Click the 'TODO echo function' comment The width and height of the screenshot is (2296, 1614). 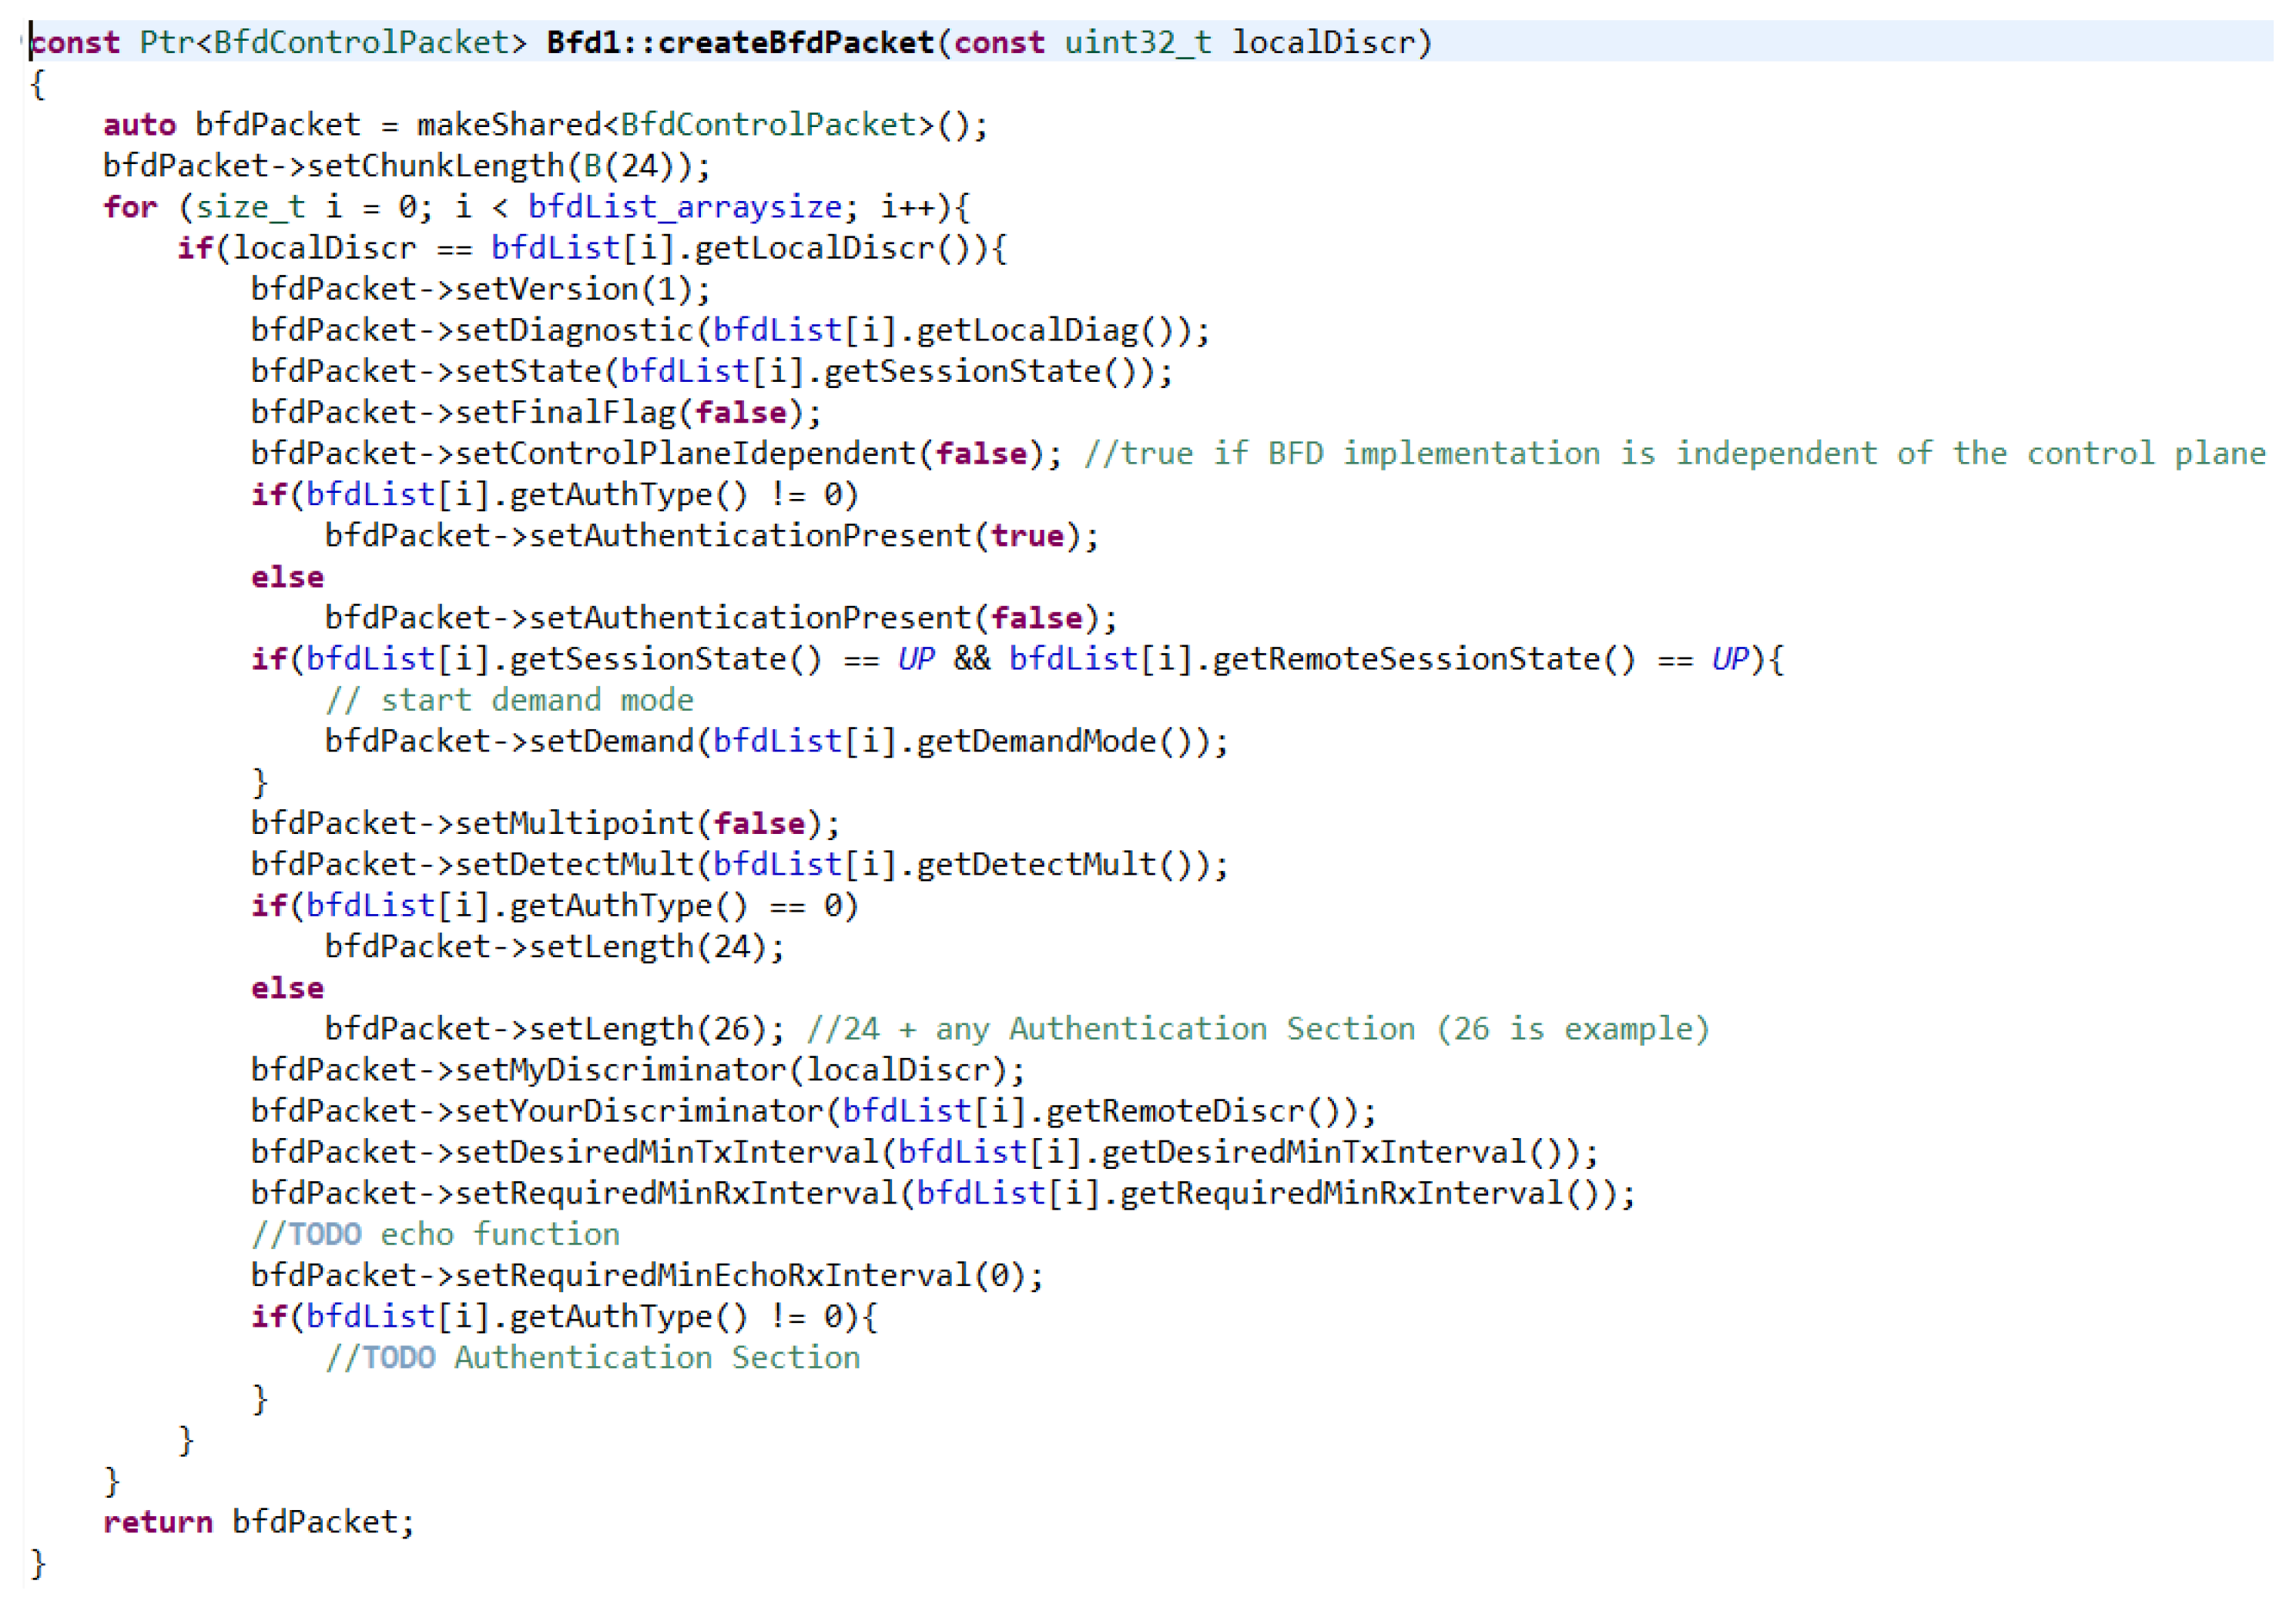[436, 1234]
